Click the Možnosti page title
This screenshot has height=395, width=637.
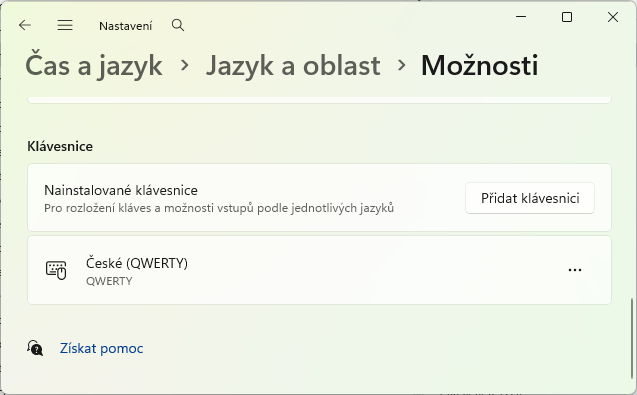pos(480,65)
